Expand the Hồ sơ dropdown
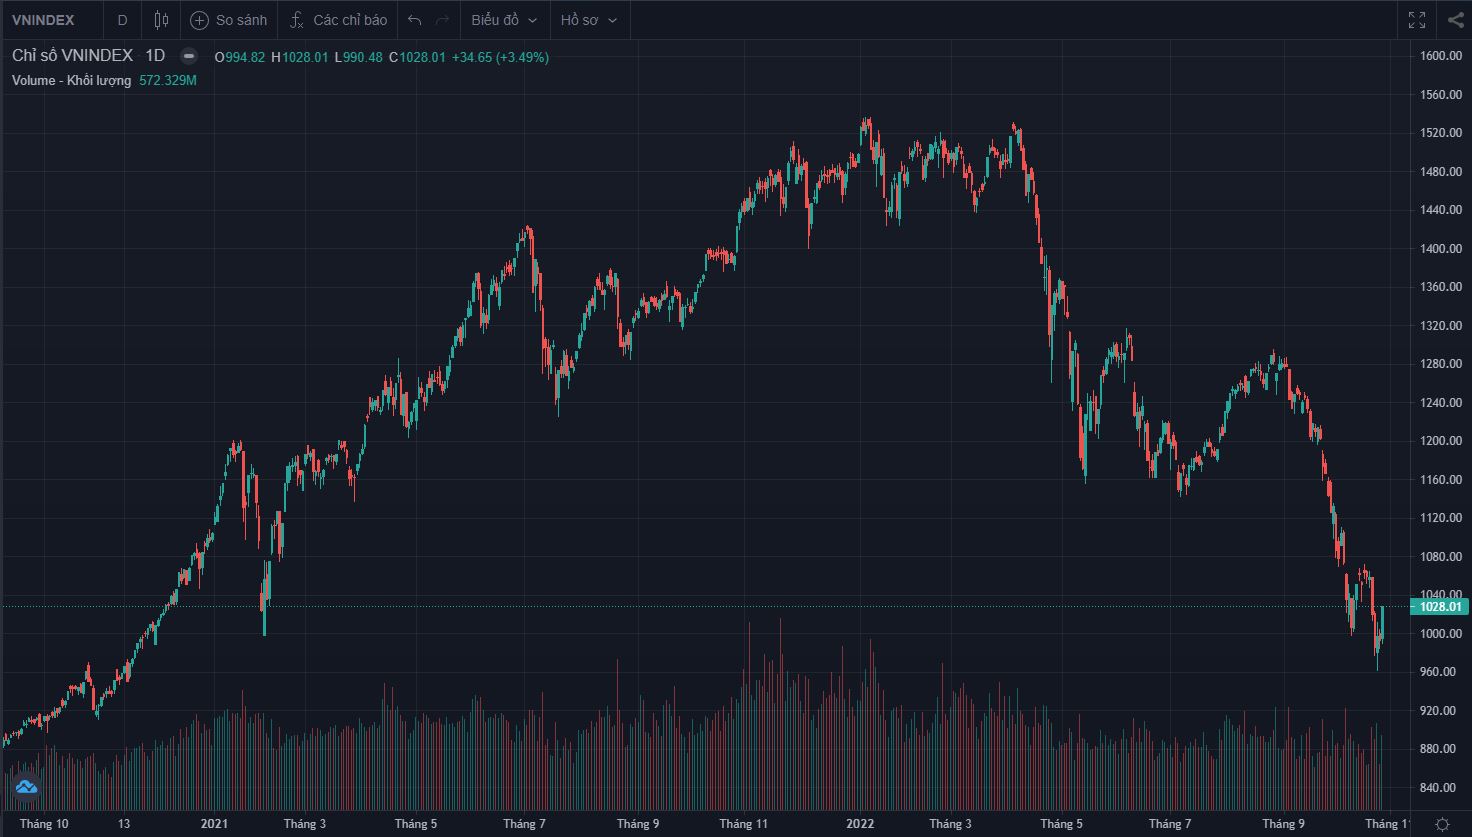This screenshot has width=1472, height=837. (x=588, y=20)
